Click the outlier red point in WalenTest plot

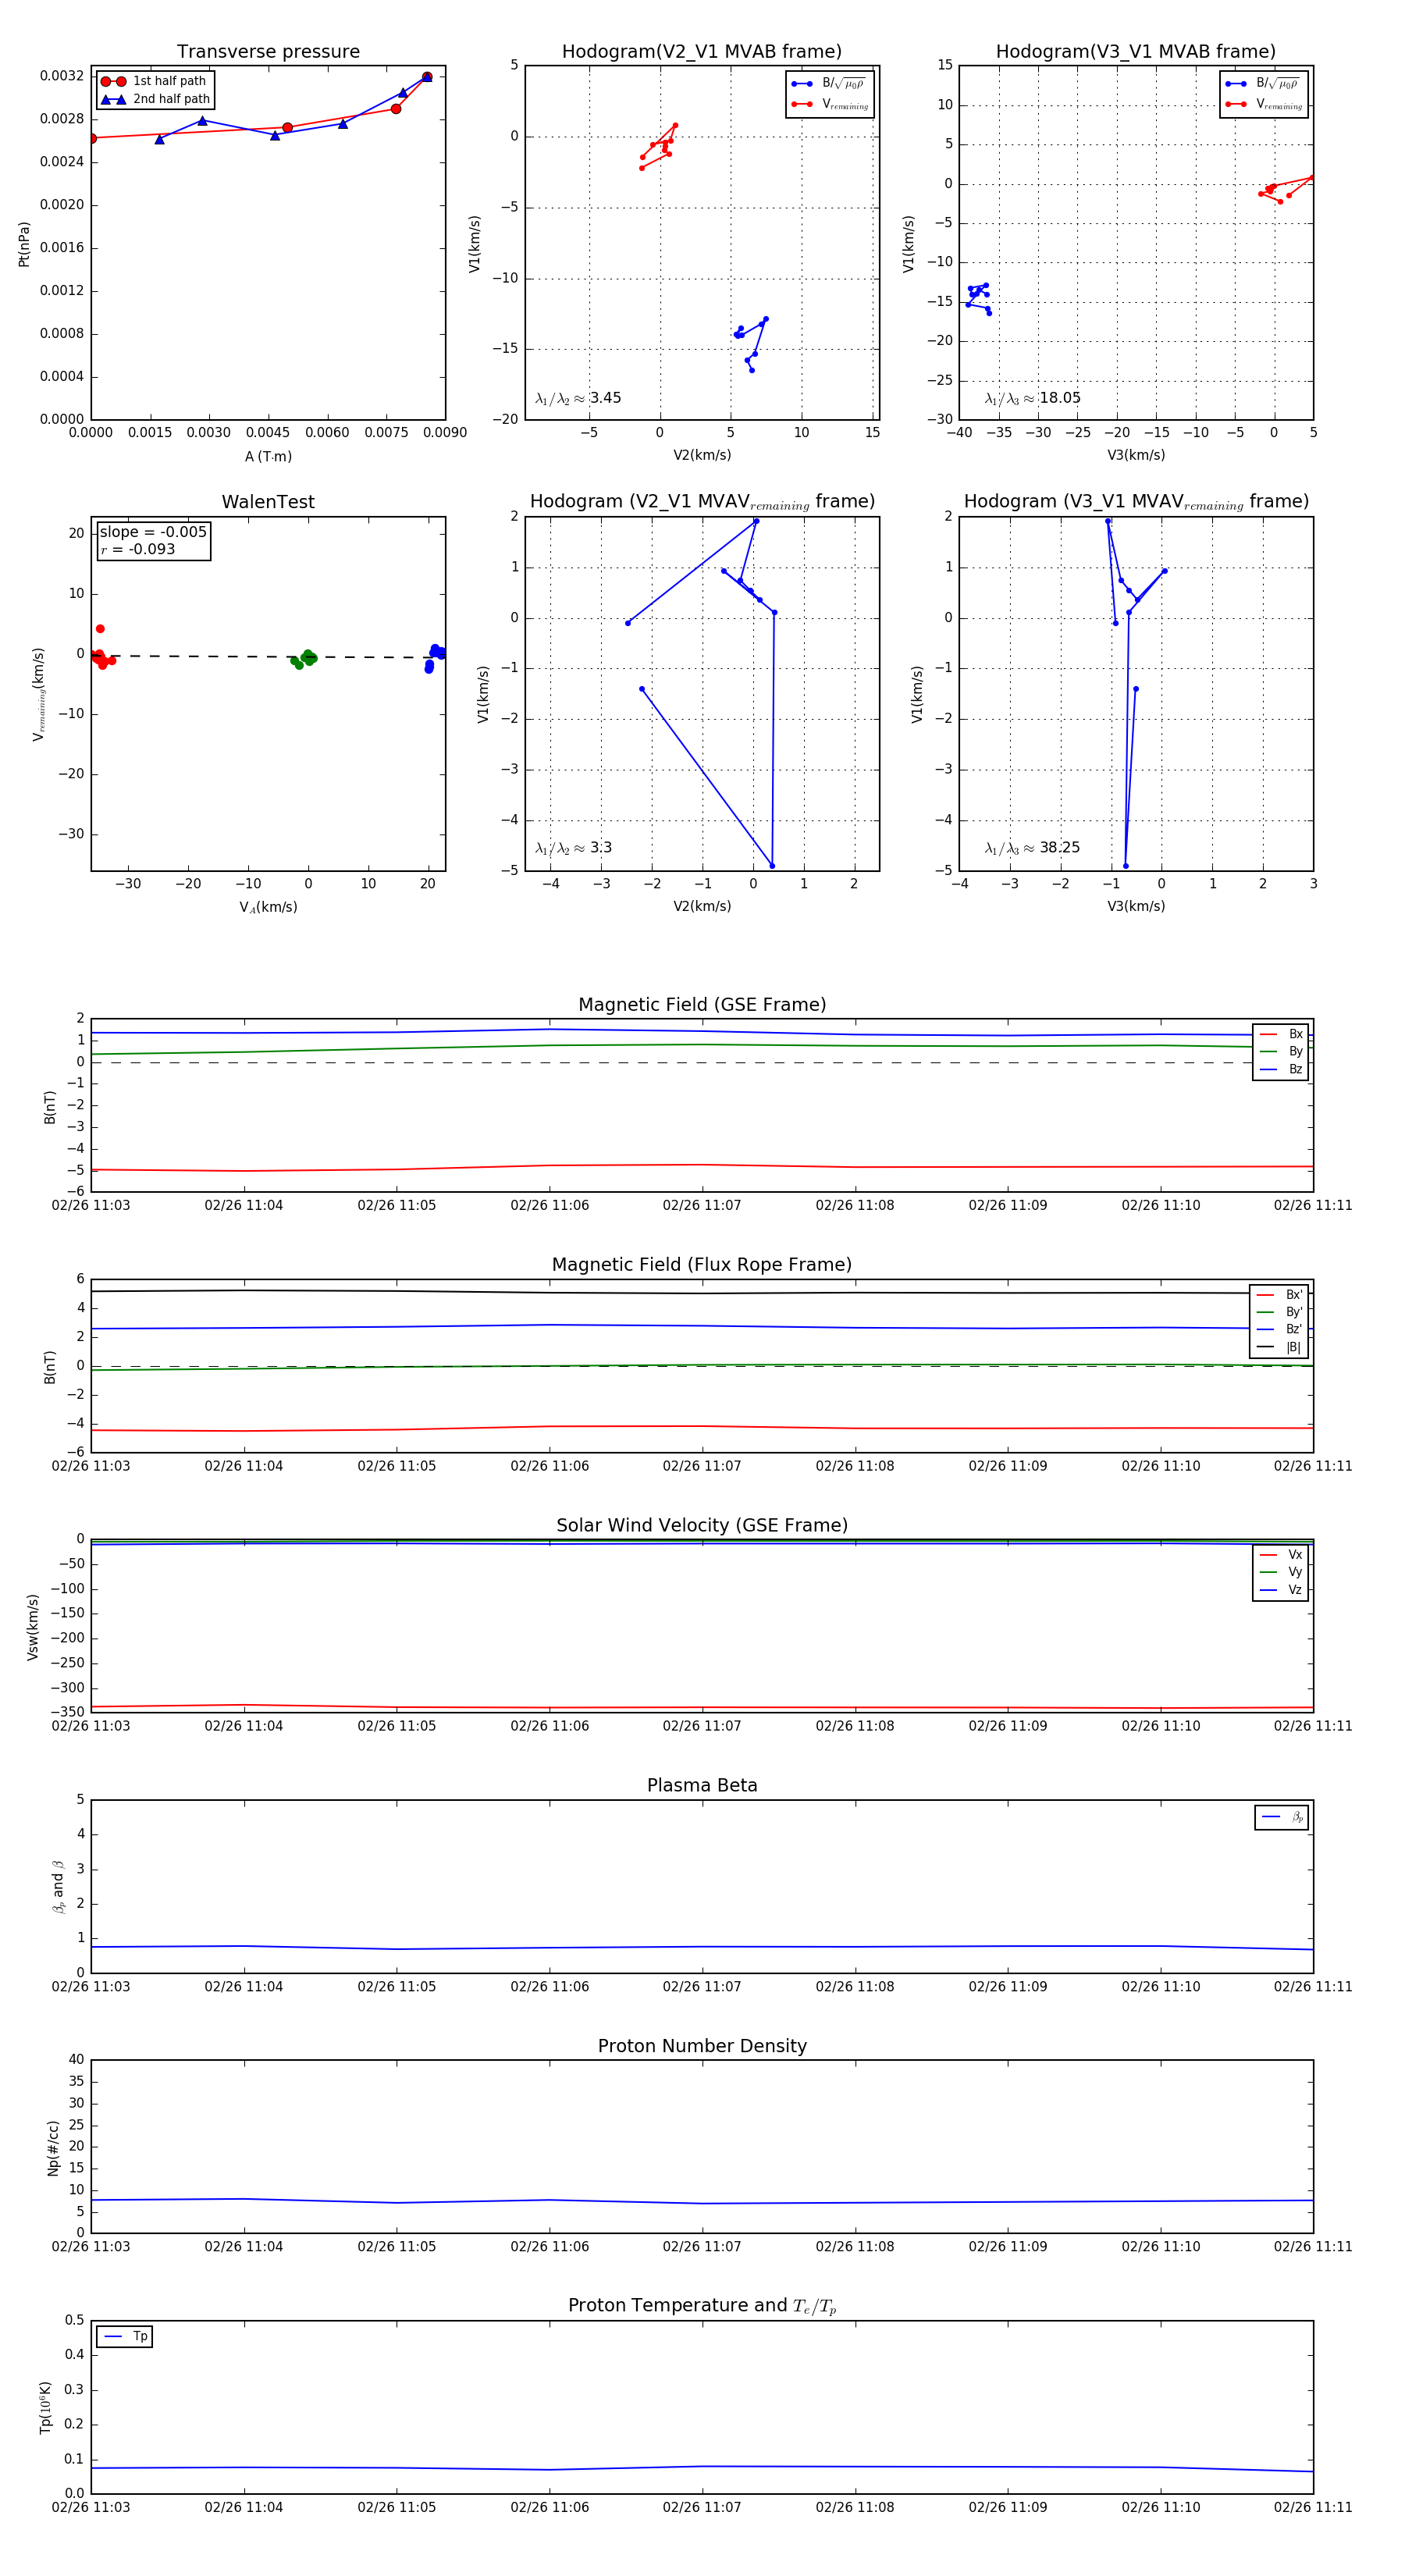[x=100, y=629]
